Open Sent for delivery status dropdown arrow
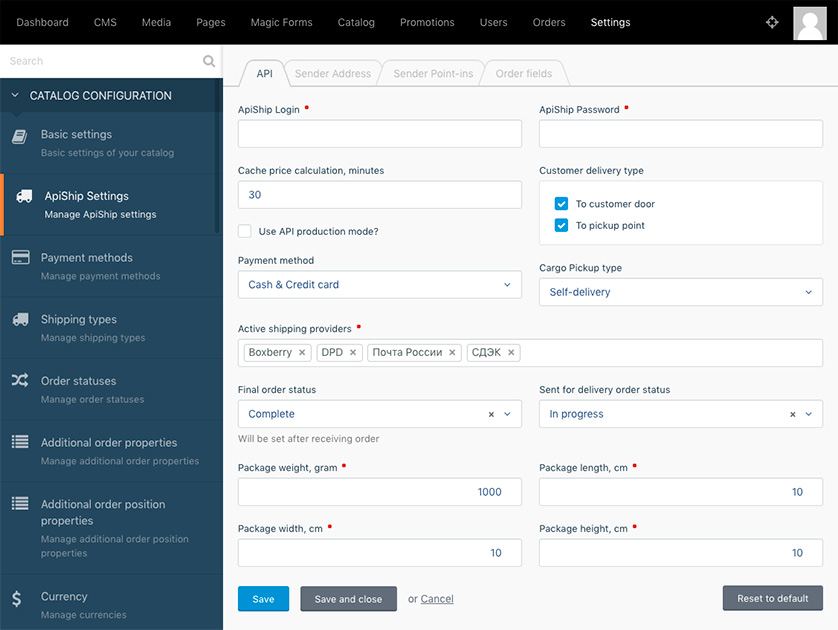 [809, 414]
